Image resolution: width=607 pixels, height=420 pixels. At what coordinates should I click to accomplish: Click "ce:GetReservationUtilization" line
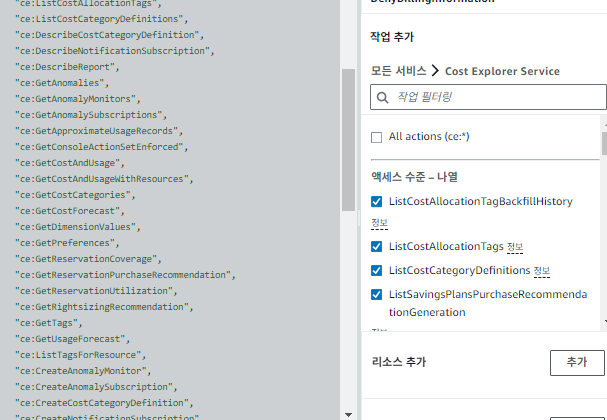click(96, 291)
